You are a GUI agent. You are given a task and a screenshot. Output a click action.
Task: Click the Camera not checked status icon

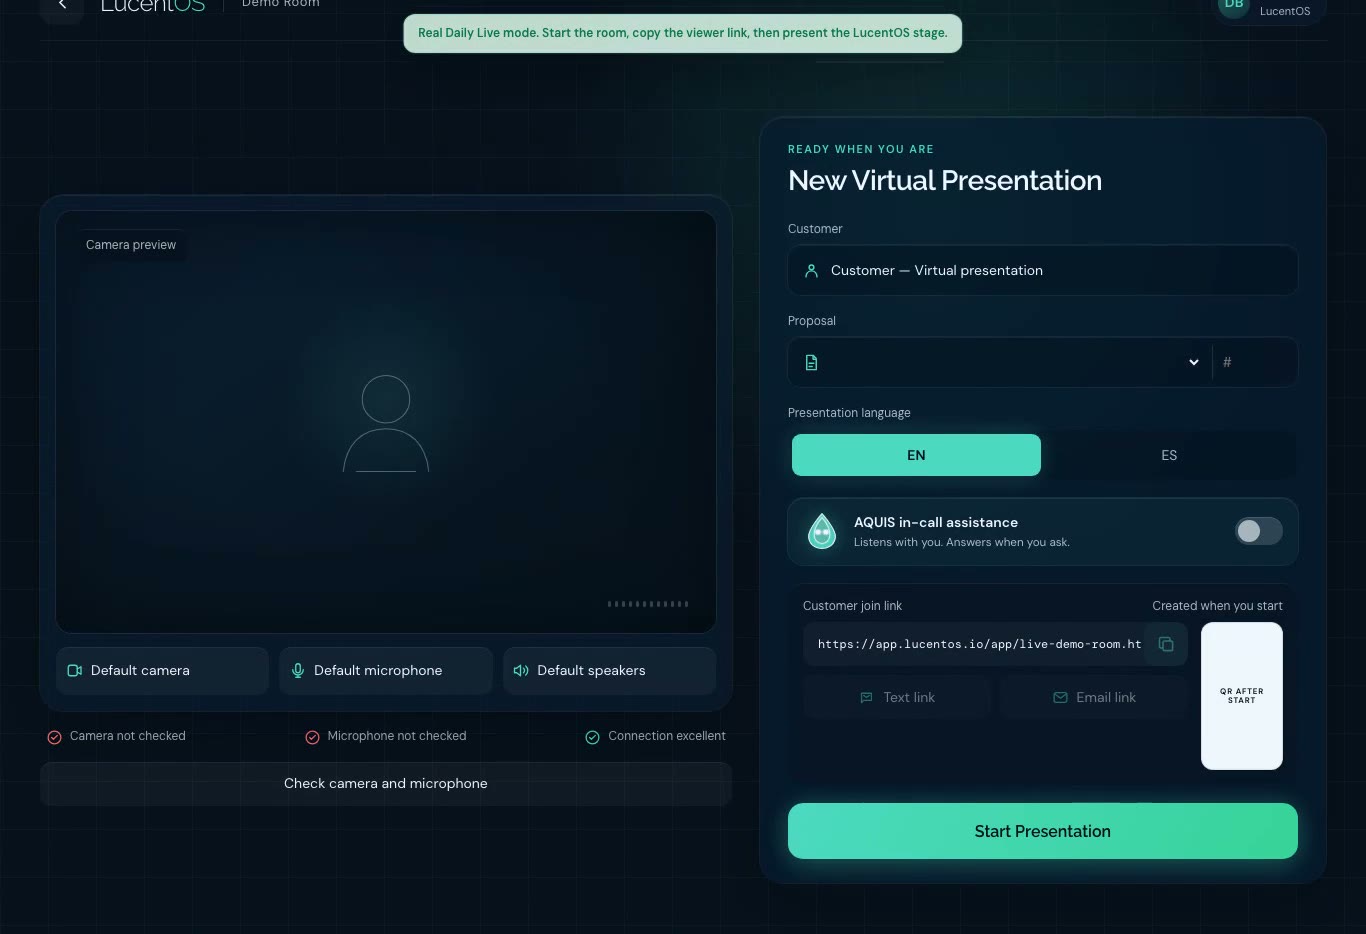pyautogui.click(x=55, y=737)
